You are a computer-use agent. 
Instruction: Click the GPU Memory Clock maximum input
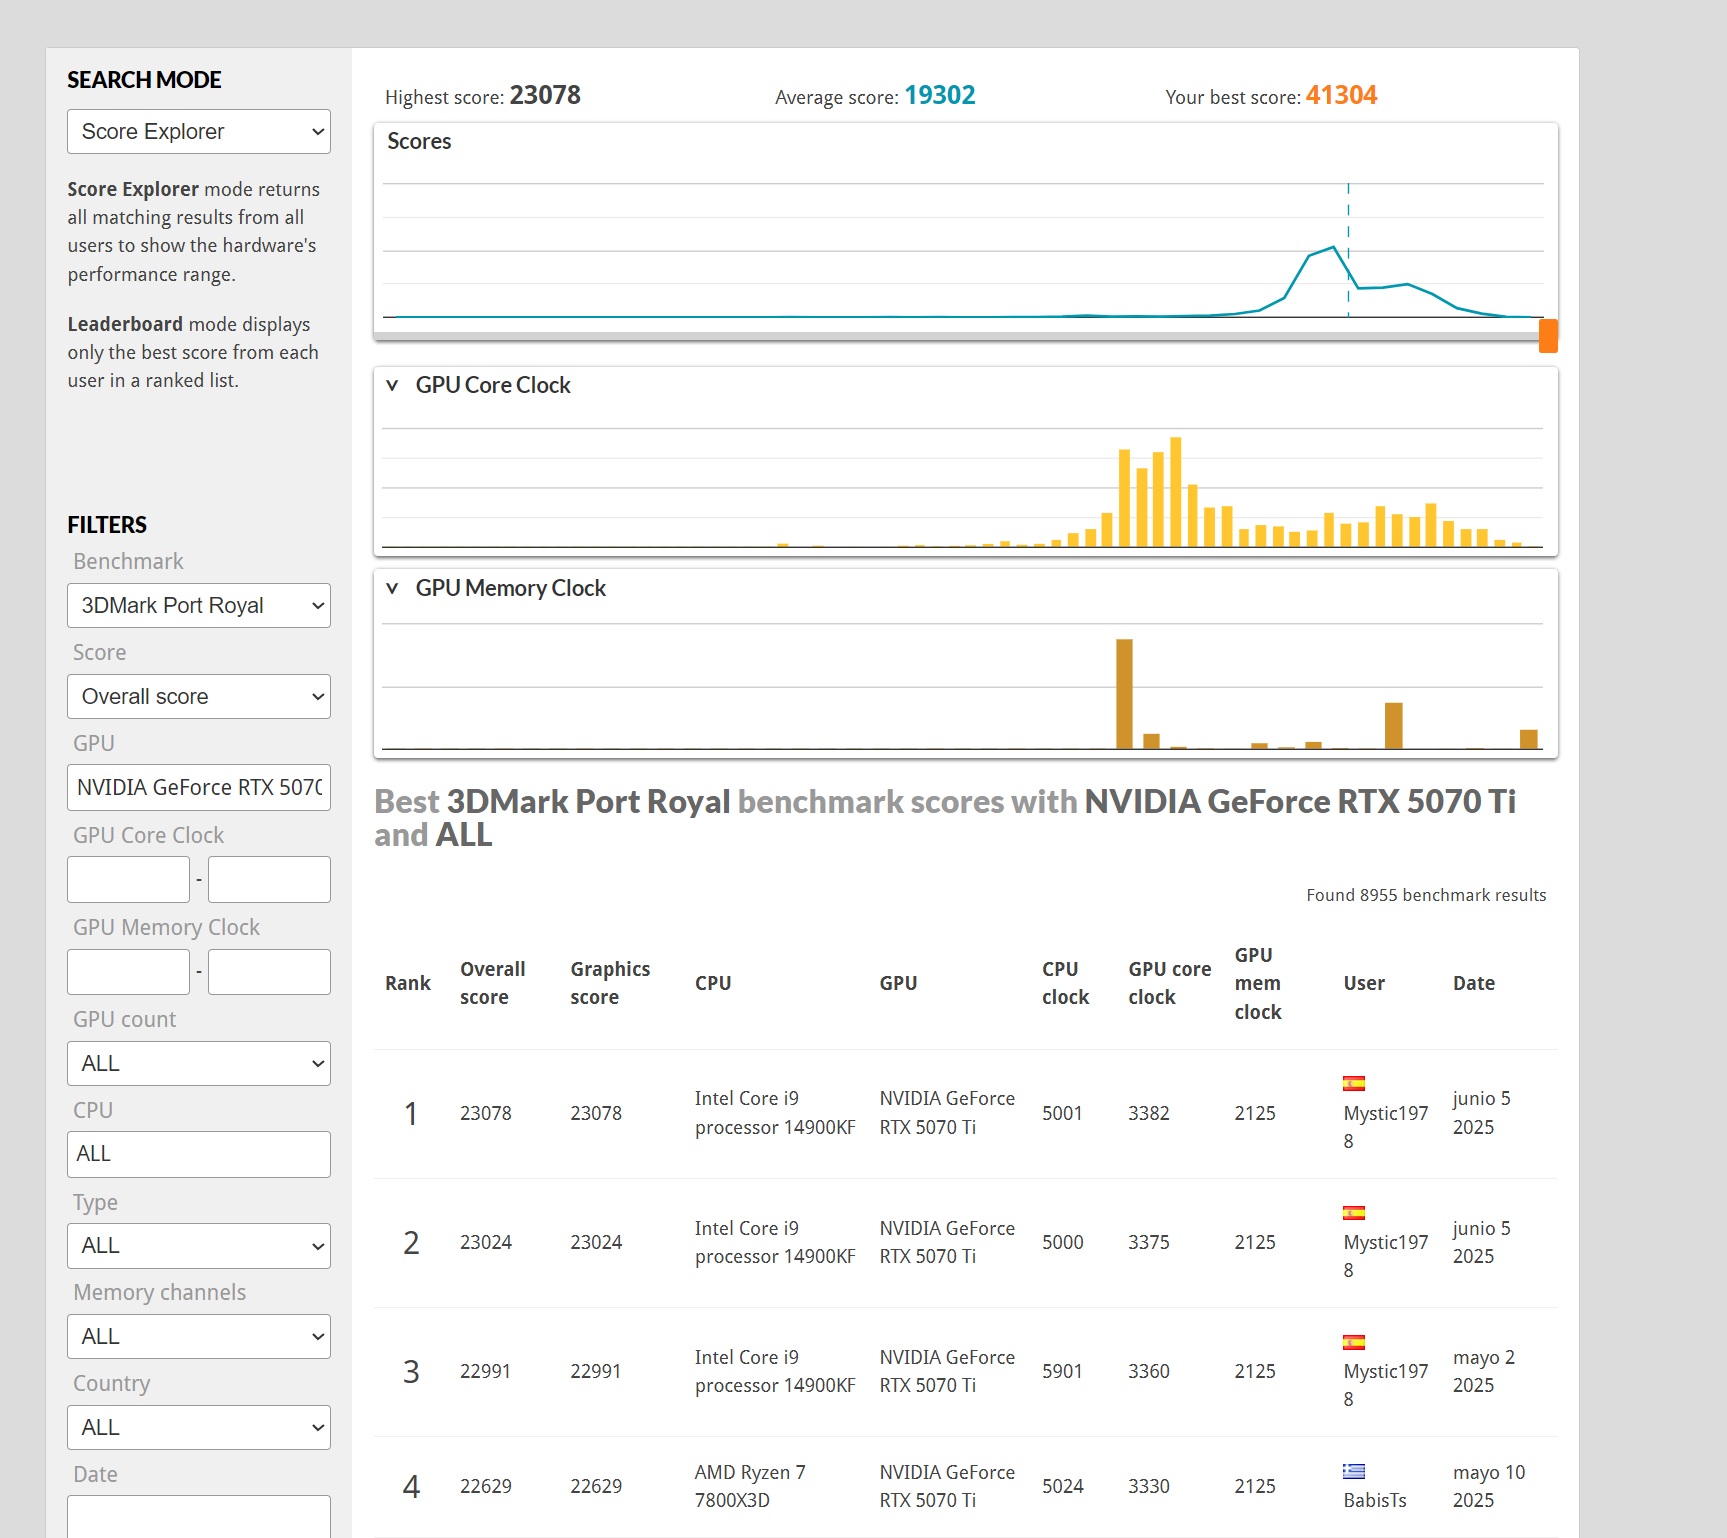269,972
